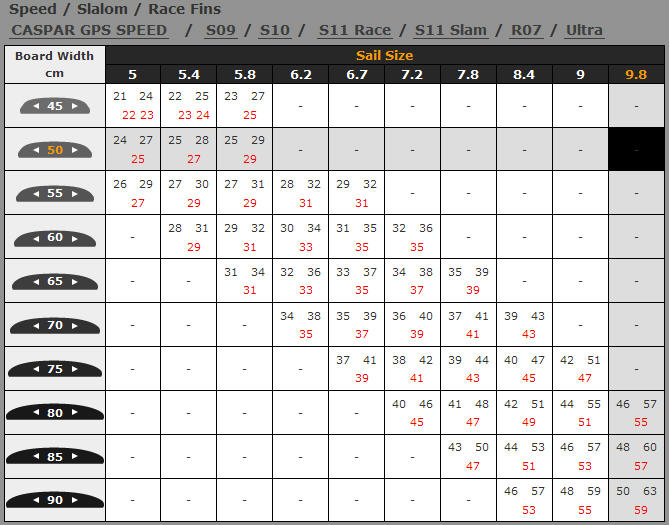The height and width of the screenshot is (525, 669).
Task: Select board width 70 number label
Action: [x=55, y=325]
